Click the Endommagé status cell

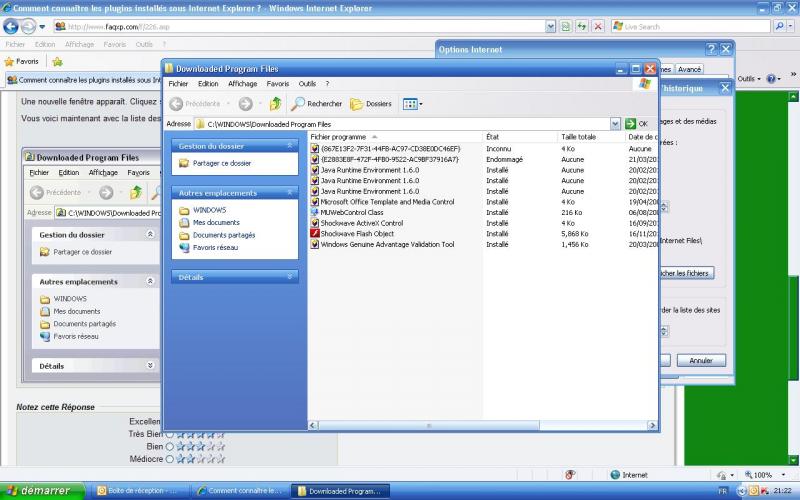tap(504, 159)
